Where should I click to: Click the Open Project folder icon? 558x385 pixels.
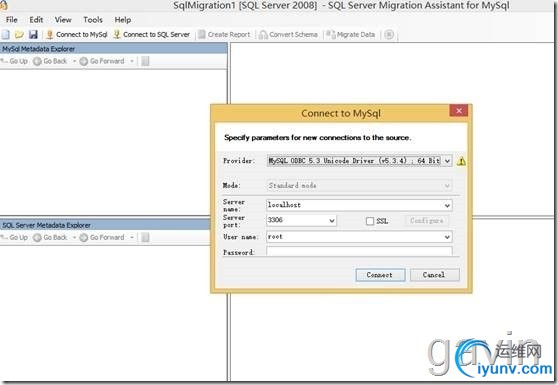19,35
